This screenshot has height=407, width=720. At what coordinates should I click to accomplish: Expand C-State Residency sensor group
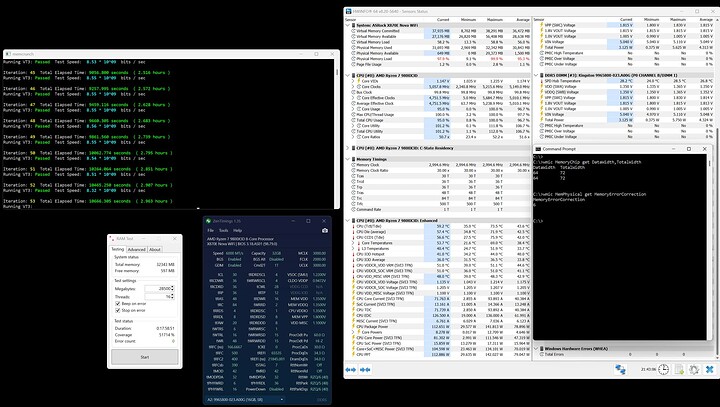pos(348,148)
